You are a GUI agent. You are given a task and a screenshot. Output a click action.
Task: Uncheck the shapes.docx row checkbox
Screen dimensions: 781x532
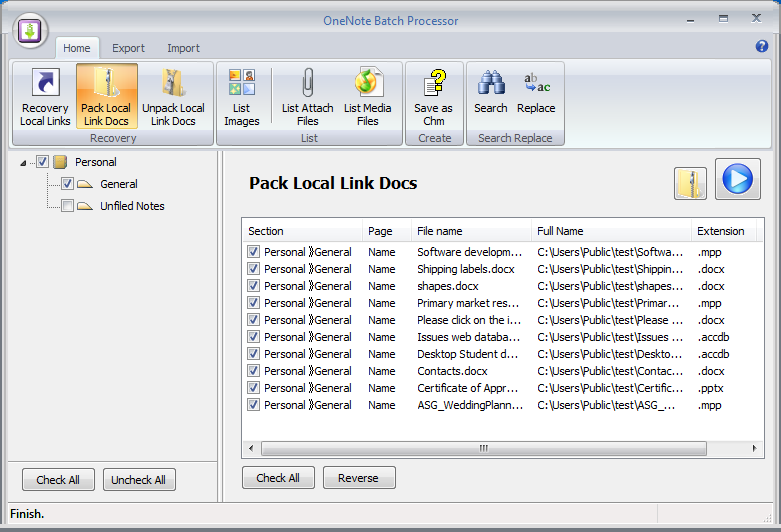click(254, 285)
